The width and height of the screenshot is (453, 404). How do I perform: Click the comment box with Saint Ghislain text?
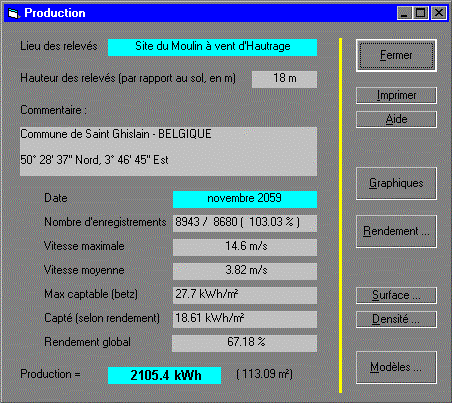pyautogui.click(x=168, y=151)
